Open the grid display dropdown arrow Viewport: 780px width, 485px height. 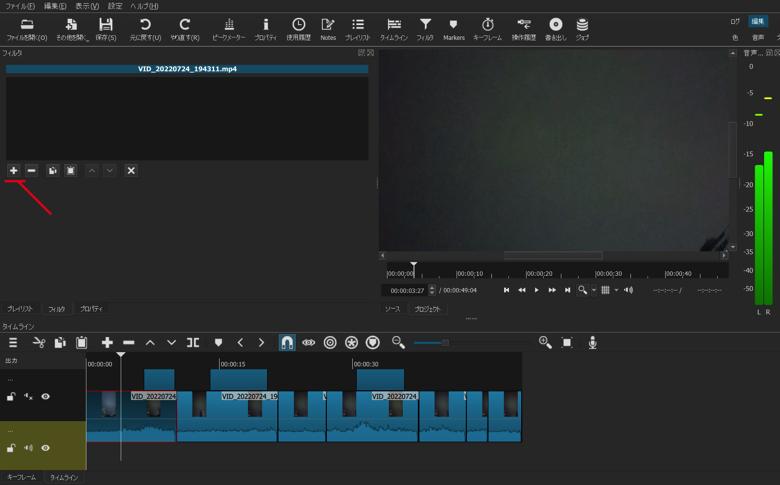[616, 290]
